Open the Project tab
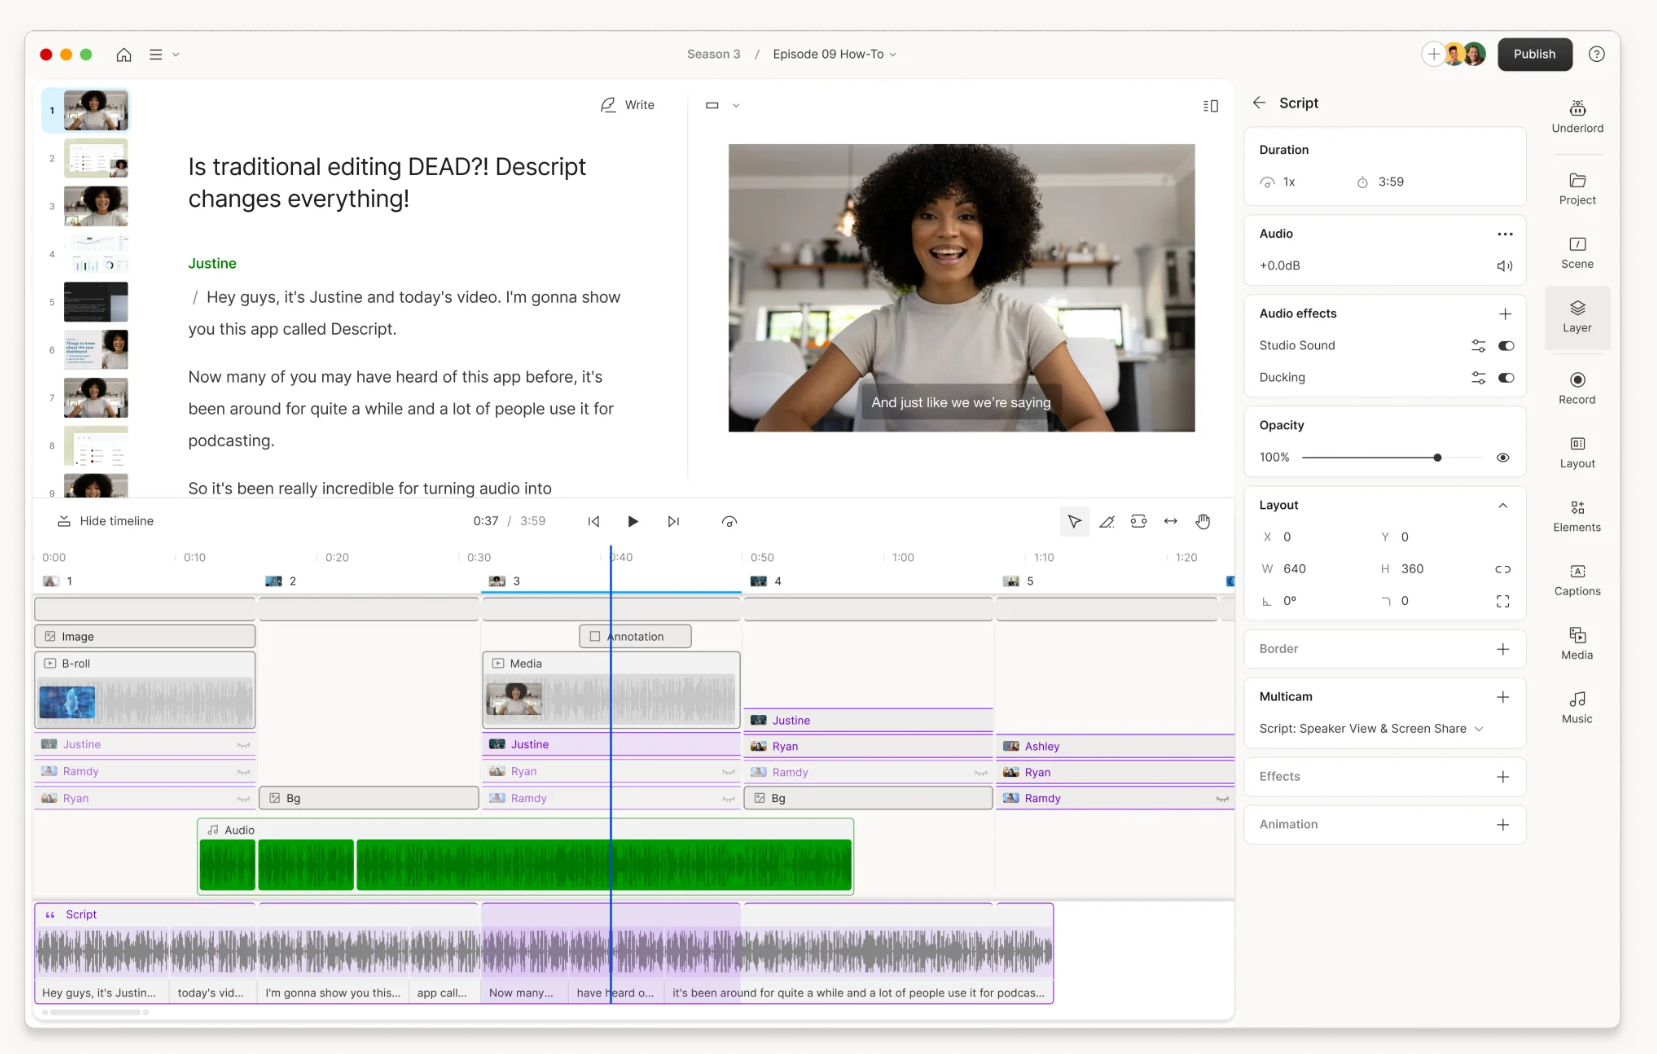This screenshot has width=1657, height=1054. coord(1577,188)
